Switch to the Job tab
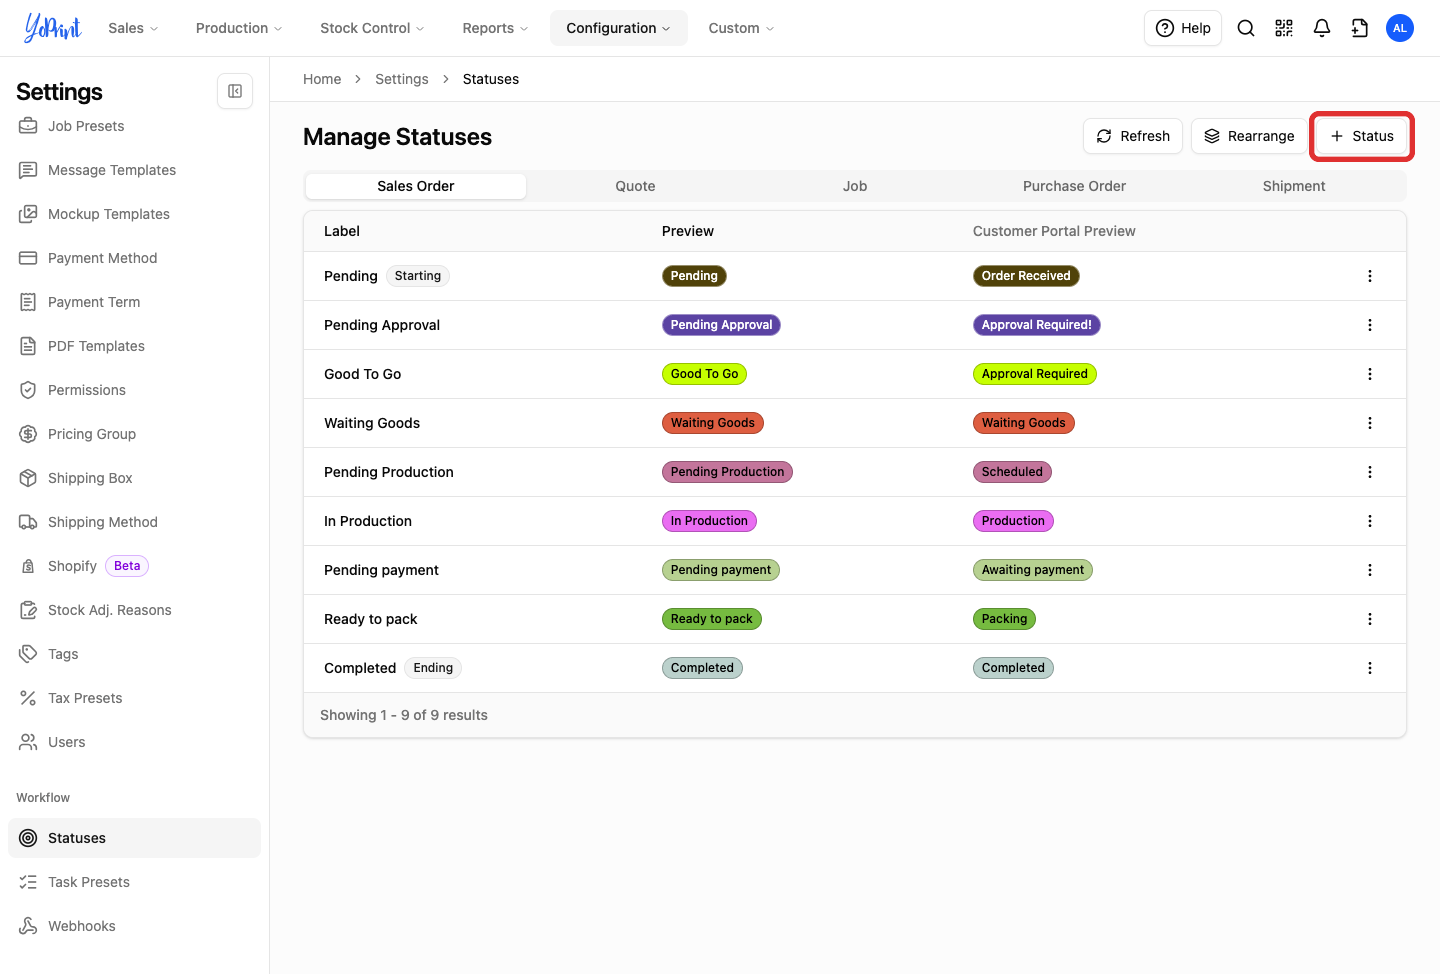Screen dimensions: 1440x974 point(855,186)
